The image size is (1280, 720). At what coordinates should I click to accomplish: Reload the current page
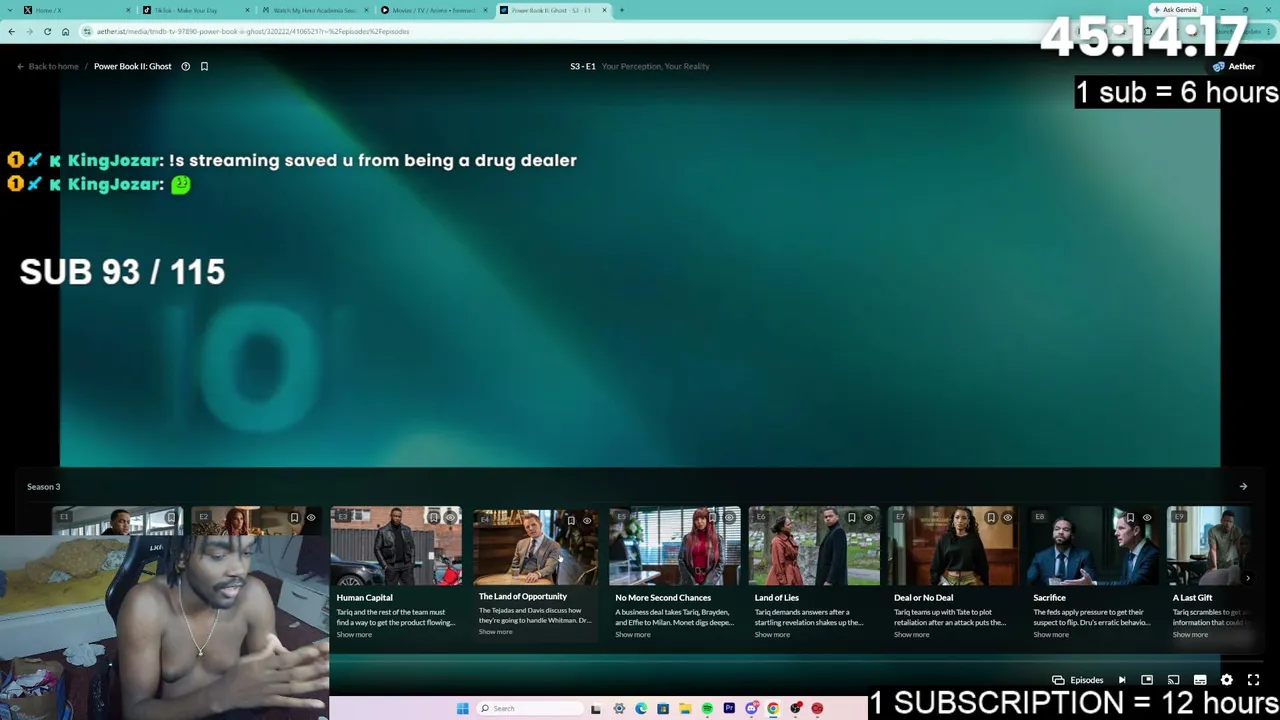(47, 31)
